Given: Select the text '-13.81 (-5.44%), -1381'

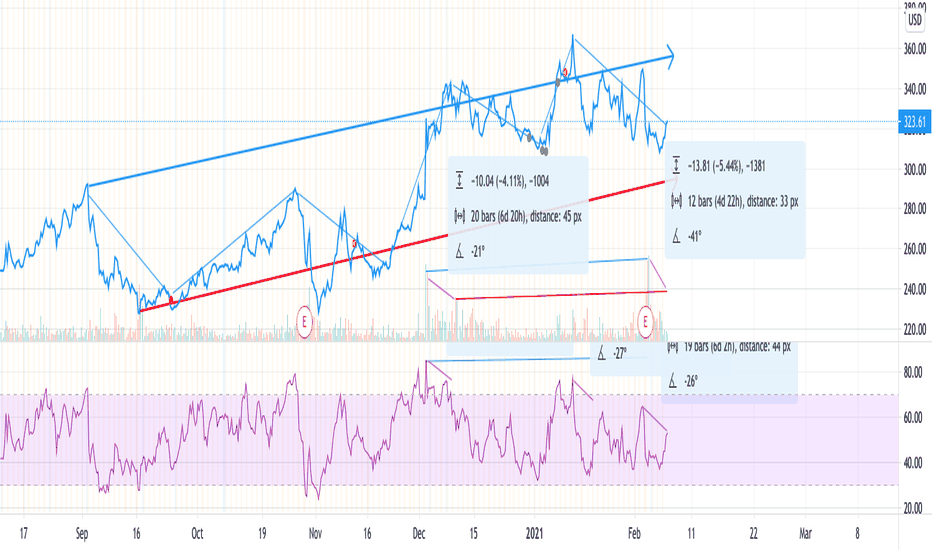Looking at the screenshot, I should tap(726, 166).
